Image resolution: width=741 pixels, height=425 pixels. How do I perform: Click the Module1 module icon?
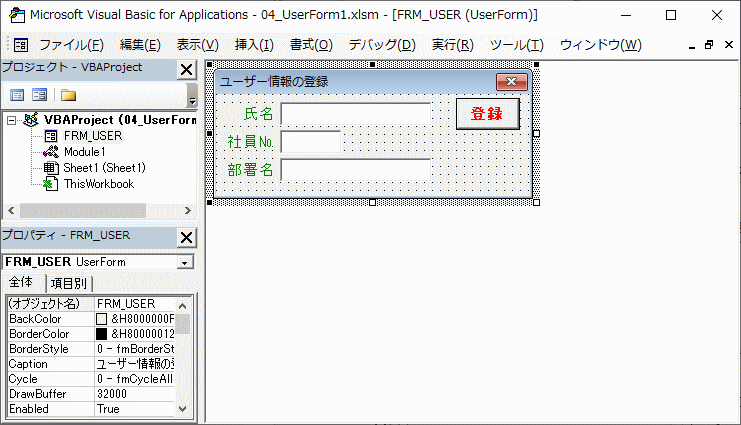pos(51,152)
